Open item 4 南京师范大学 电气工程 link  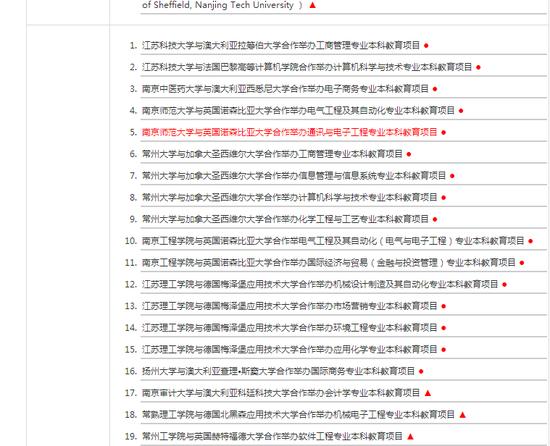298,110
